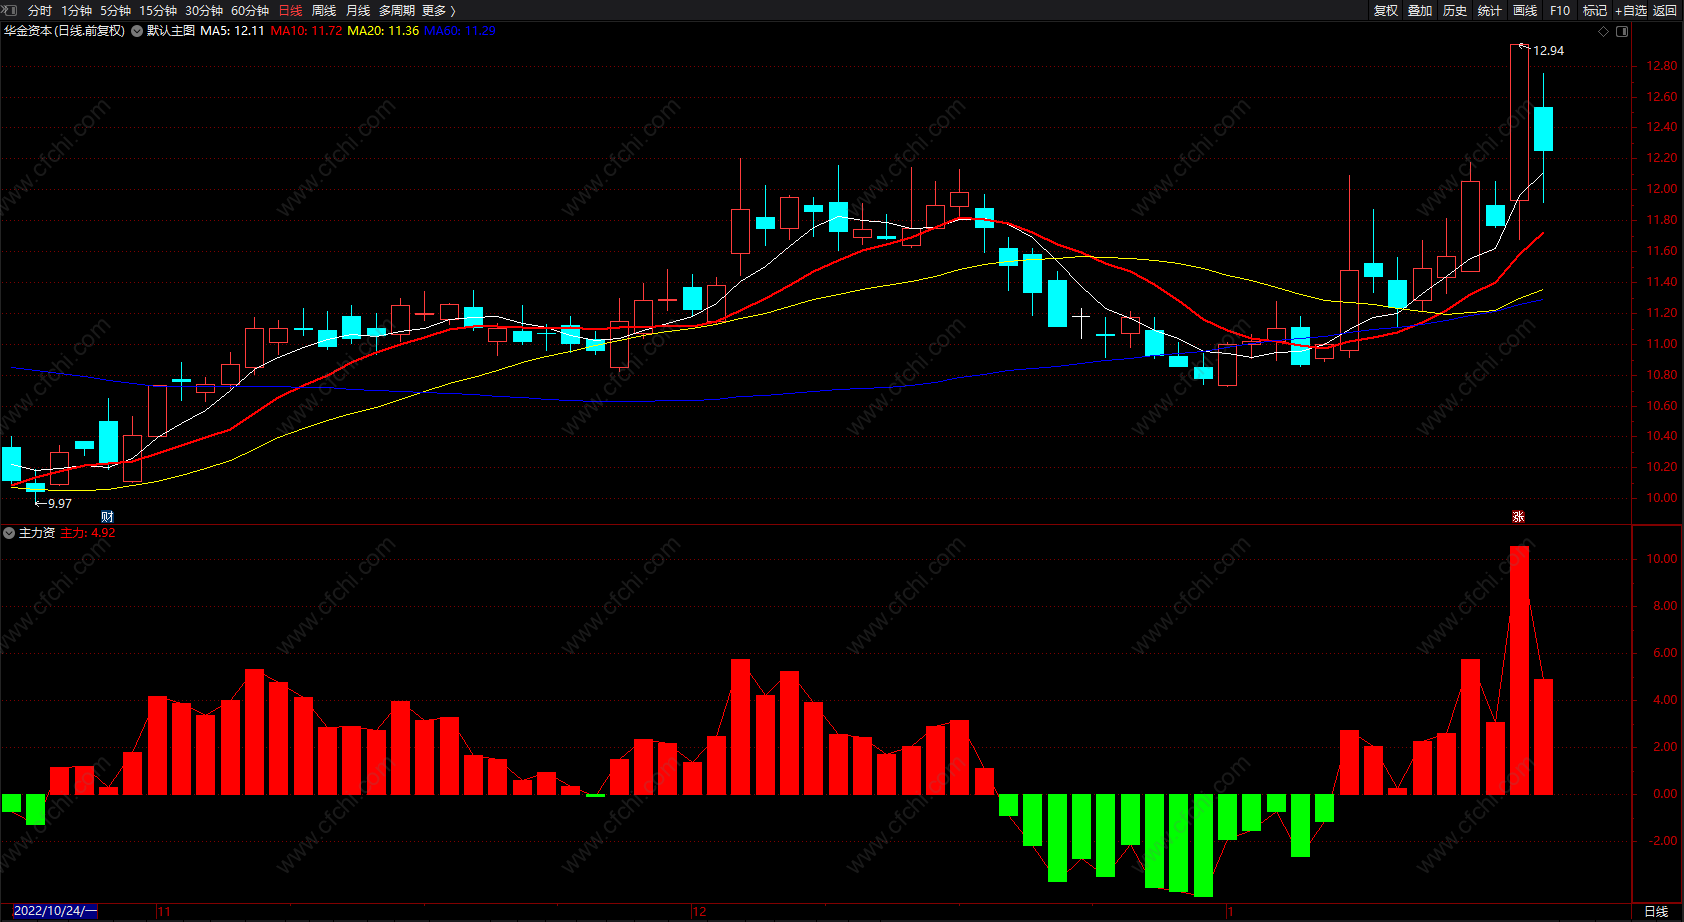Open the F10 company info
The image size is (1684, 922).
point(1560,10)
